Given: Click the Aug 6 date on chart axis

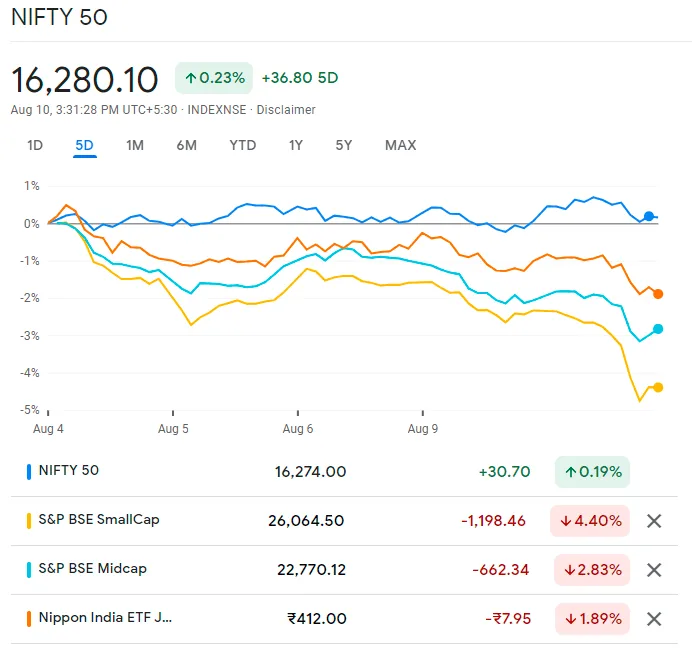Looking at the screenshot, I should [298, 428].
